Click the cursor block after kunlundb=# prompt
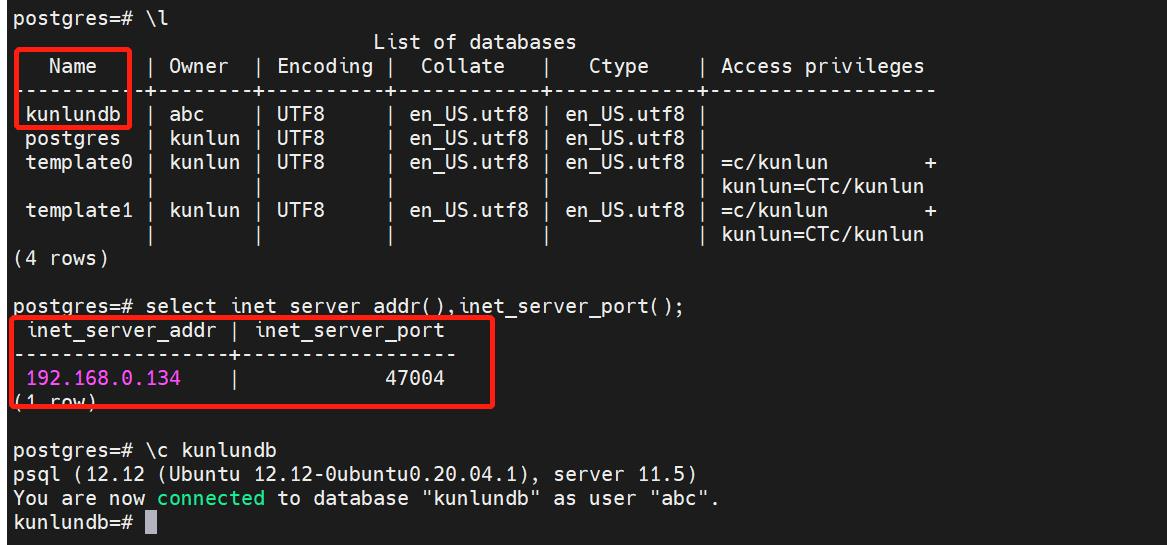The width and height of the screenshot is (1167, 545). pyautogui.click(x=151, y=522)
